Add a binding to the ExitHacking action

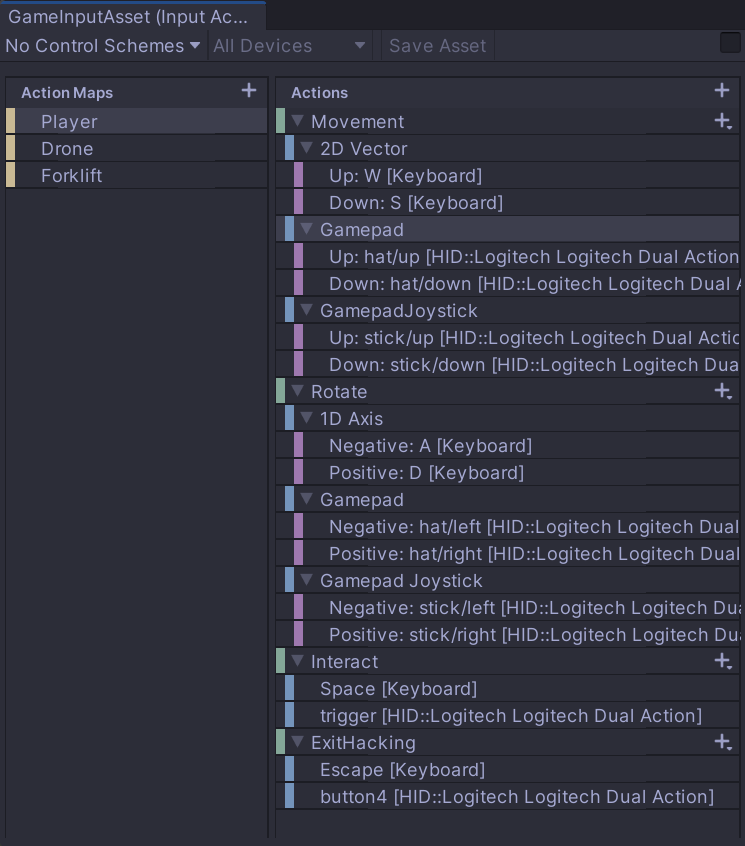pos(721,742)
